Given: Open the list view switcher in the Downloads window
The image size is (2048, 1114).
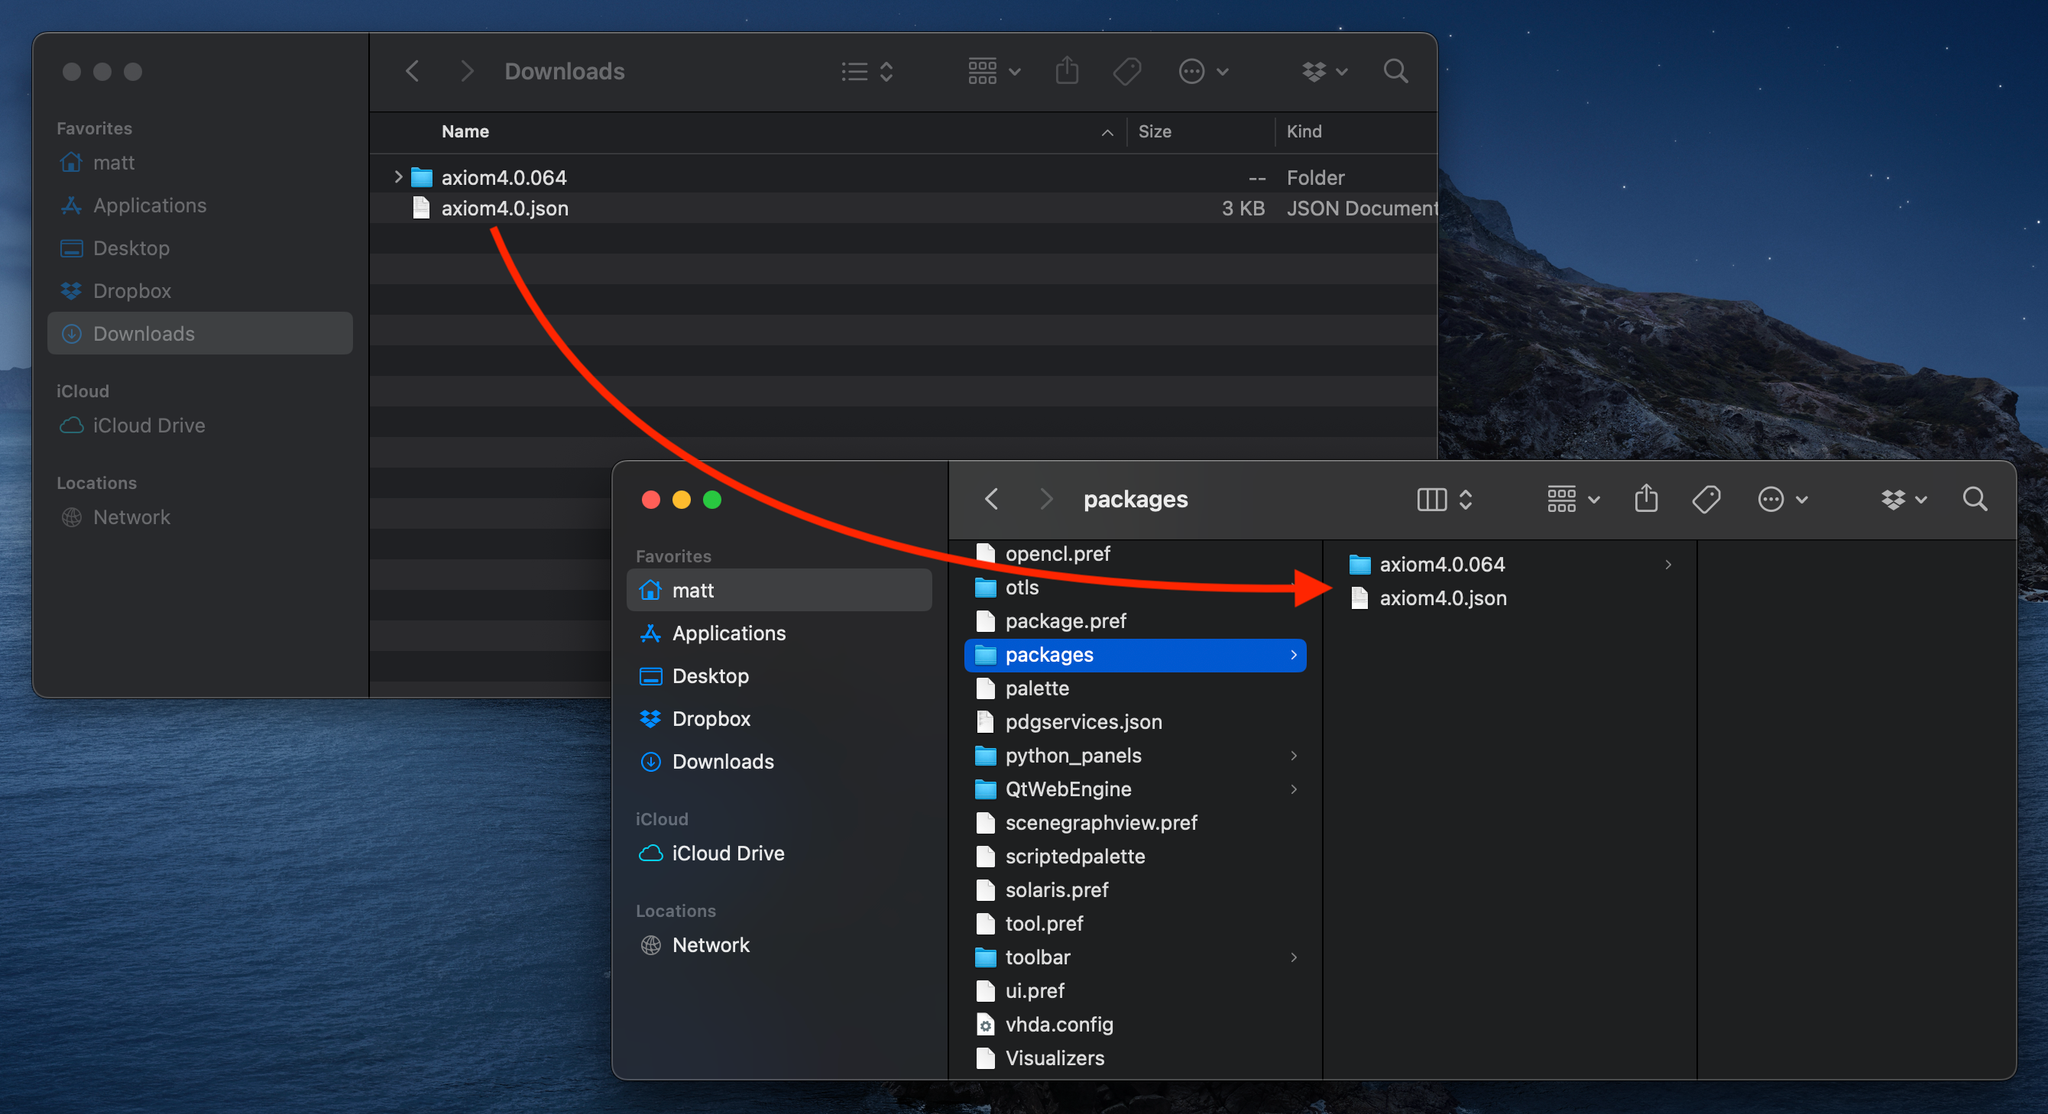Looking at the screenshot, I should click(x=867, y=71).
